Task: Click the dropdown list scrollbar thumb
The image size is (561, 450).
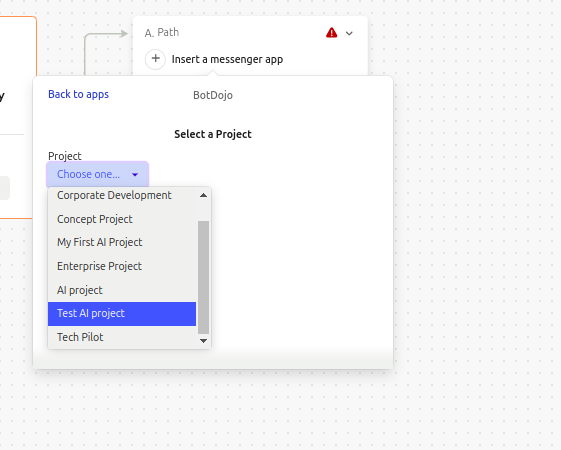Action: [x=203, y=277]
